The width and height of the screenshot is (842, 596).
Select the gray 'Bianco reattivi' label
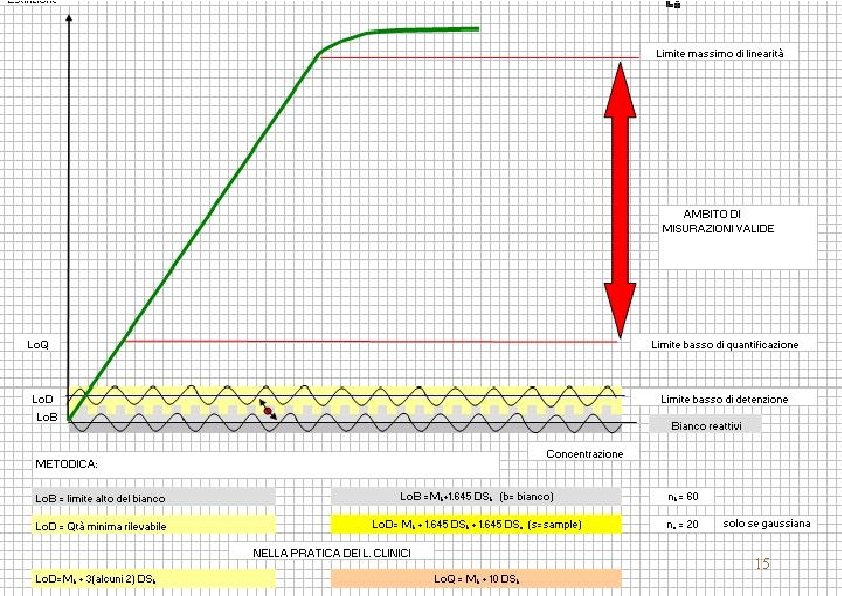tap(706, 426)
